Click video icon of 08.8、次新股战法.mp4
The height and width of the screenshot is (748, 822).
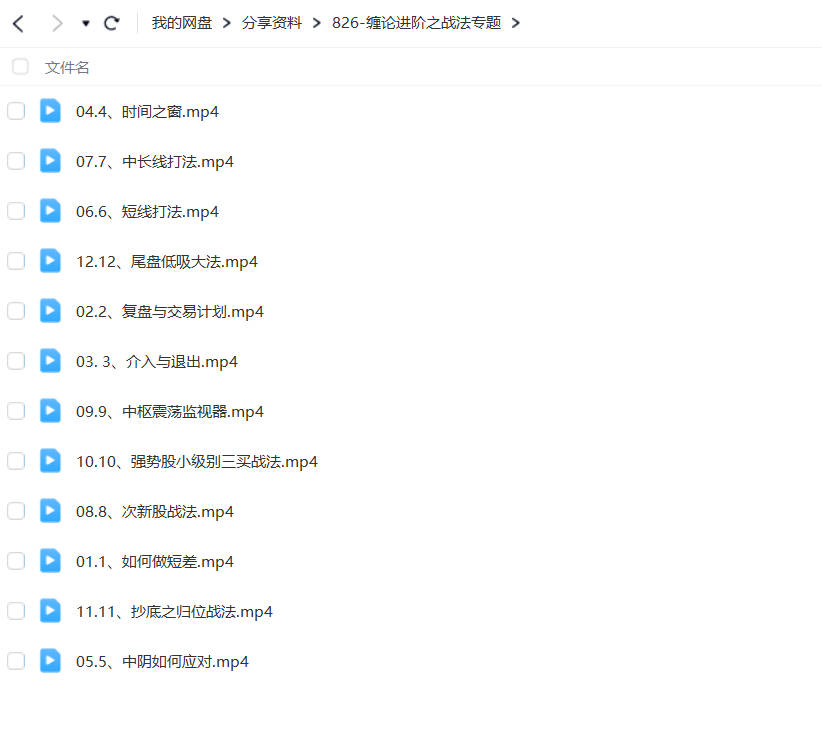click(x=50, y=510)
